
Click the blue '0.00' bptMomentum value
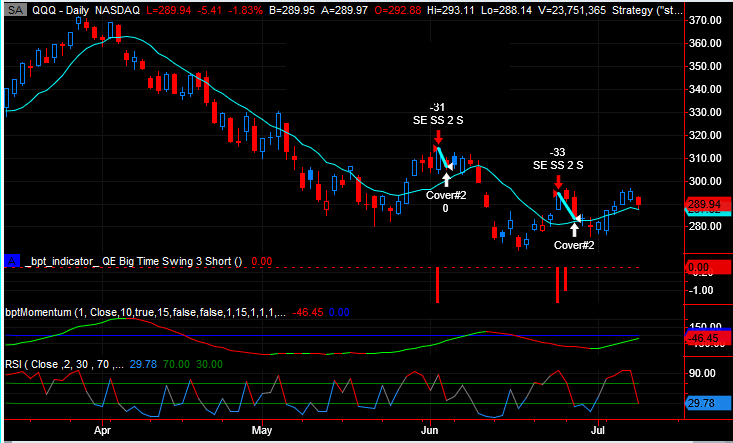(339, 312)
